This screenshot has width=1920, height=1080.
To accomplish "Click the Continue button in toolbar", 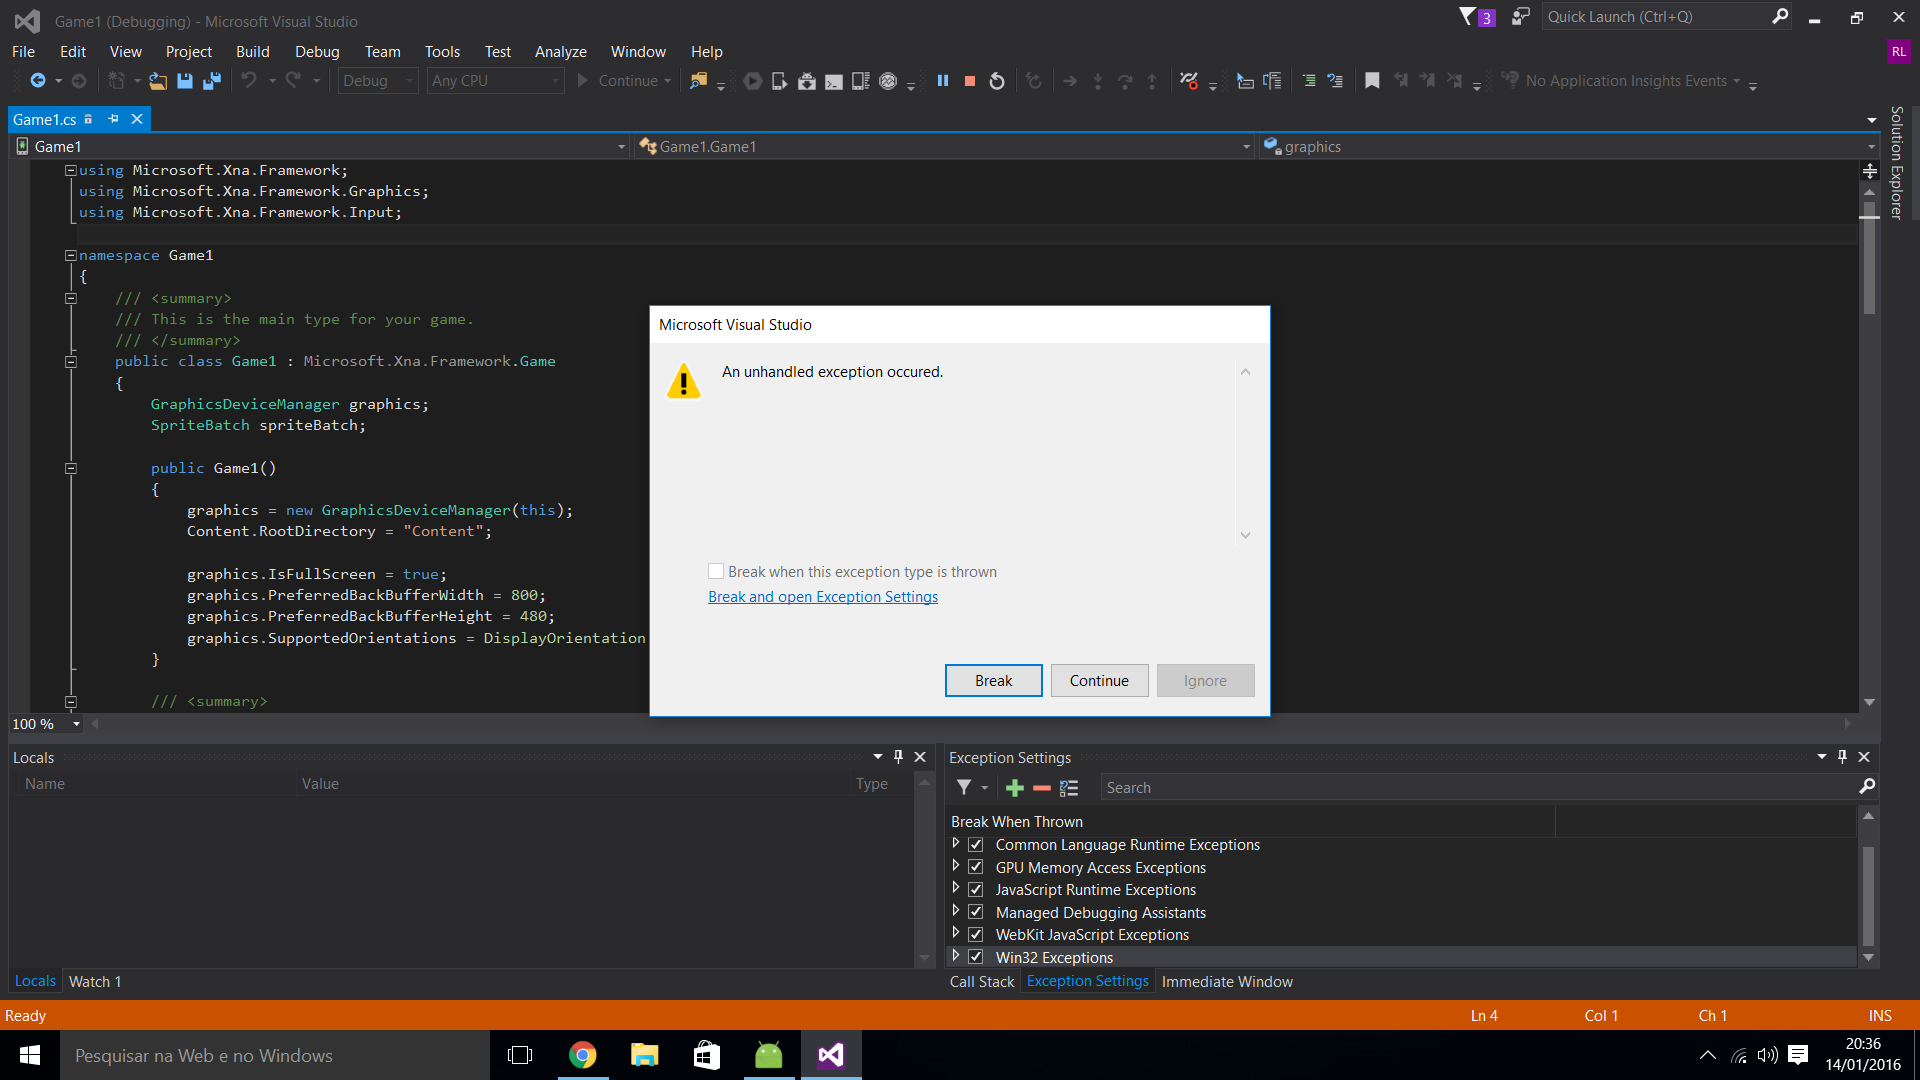I will click(x=625, y=81).
